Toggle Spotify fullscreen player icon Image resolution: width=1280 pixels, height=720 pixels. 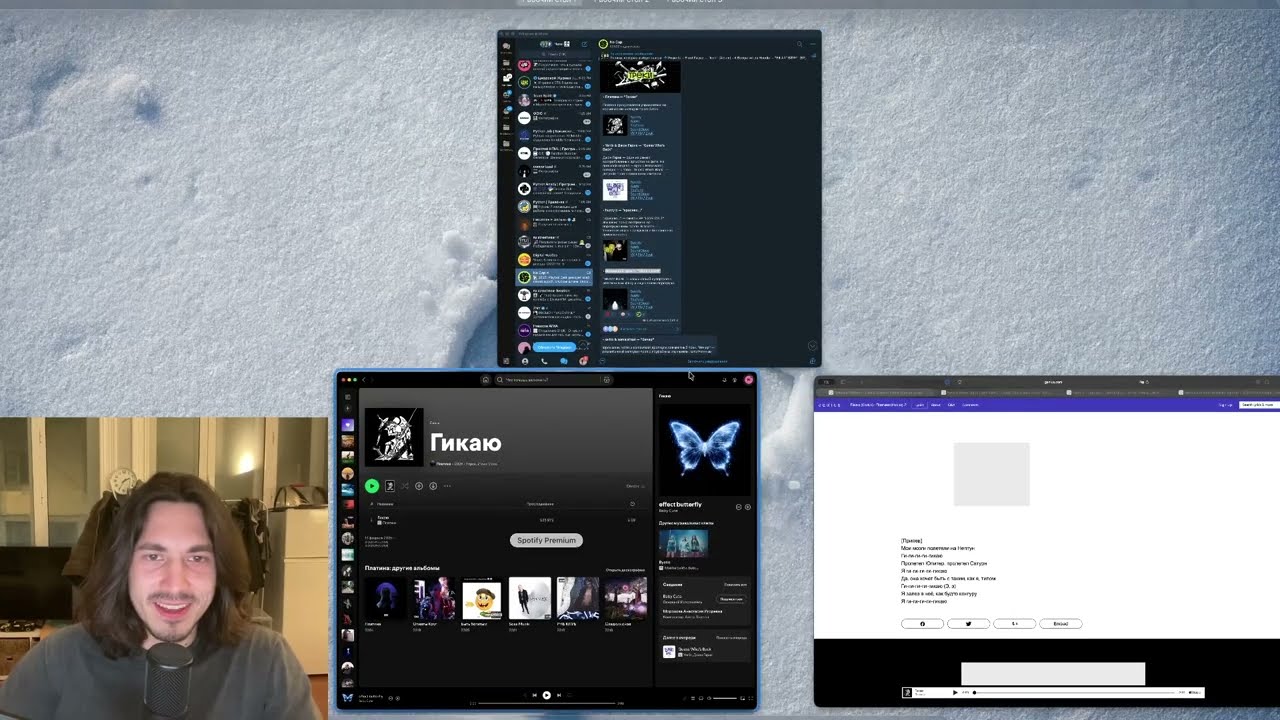coord(749,698)
